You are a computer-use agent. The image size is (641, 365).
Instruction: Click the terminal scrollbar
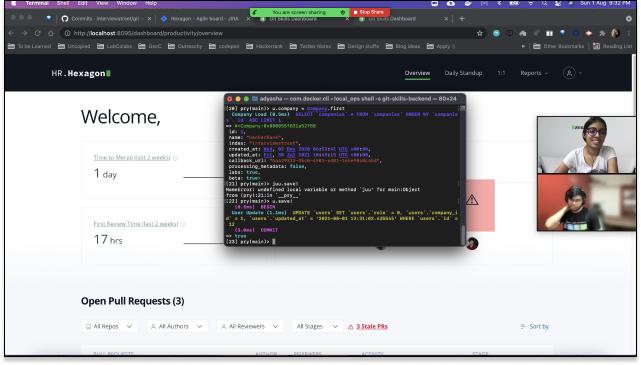[463, 234]
